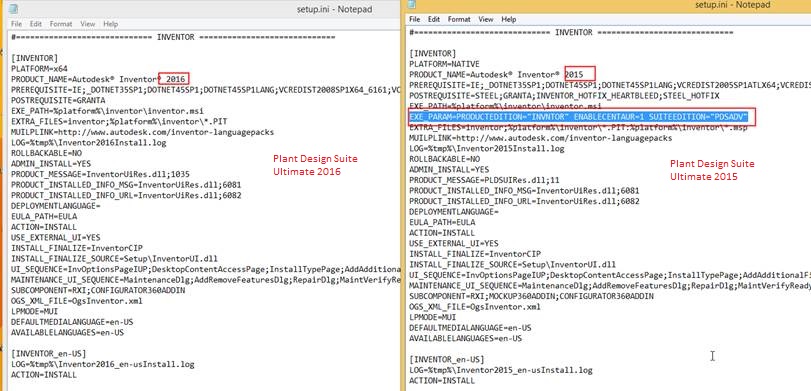Image resolution: width=811 pixels, height=391 pixels.
Task: Click the Notepad icon in the right window title bar
Action: (412, 5)
